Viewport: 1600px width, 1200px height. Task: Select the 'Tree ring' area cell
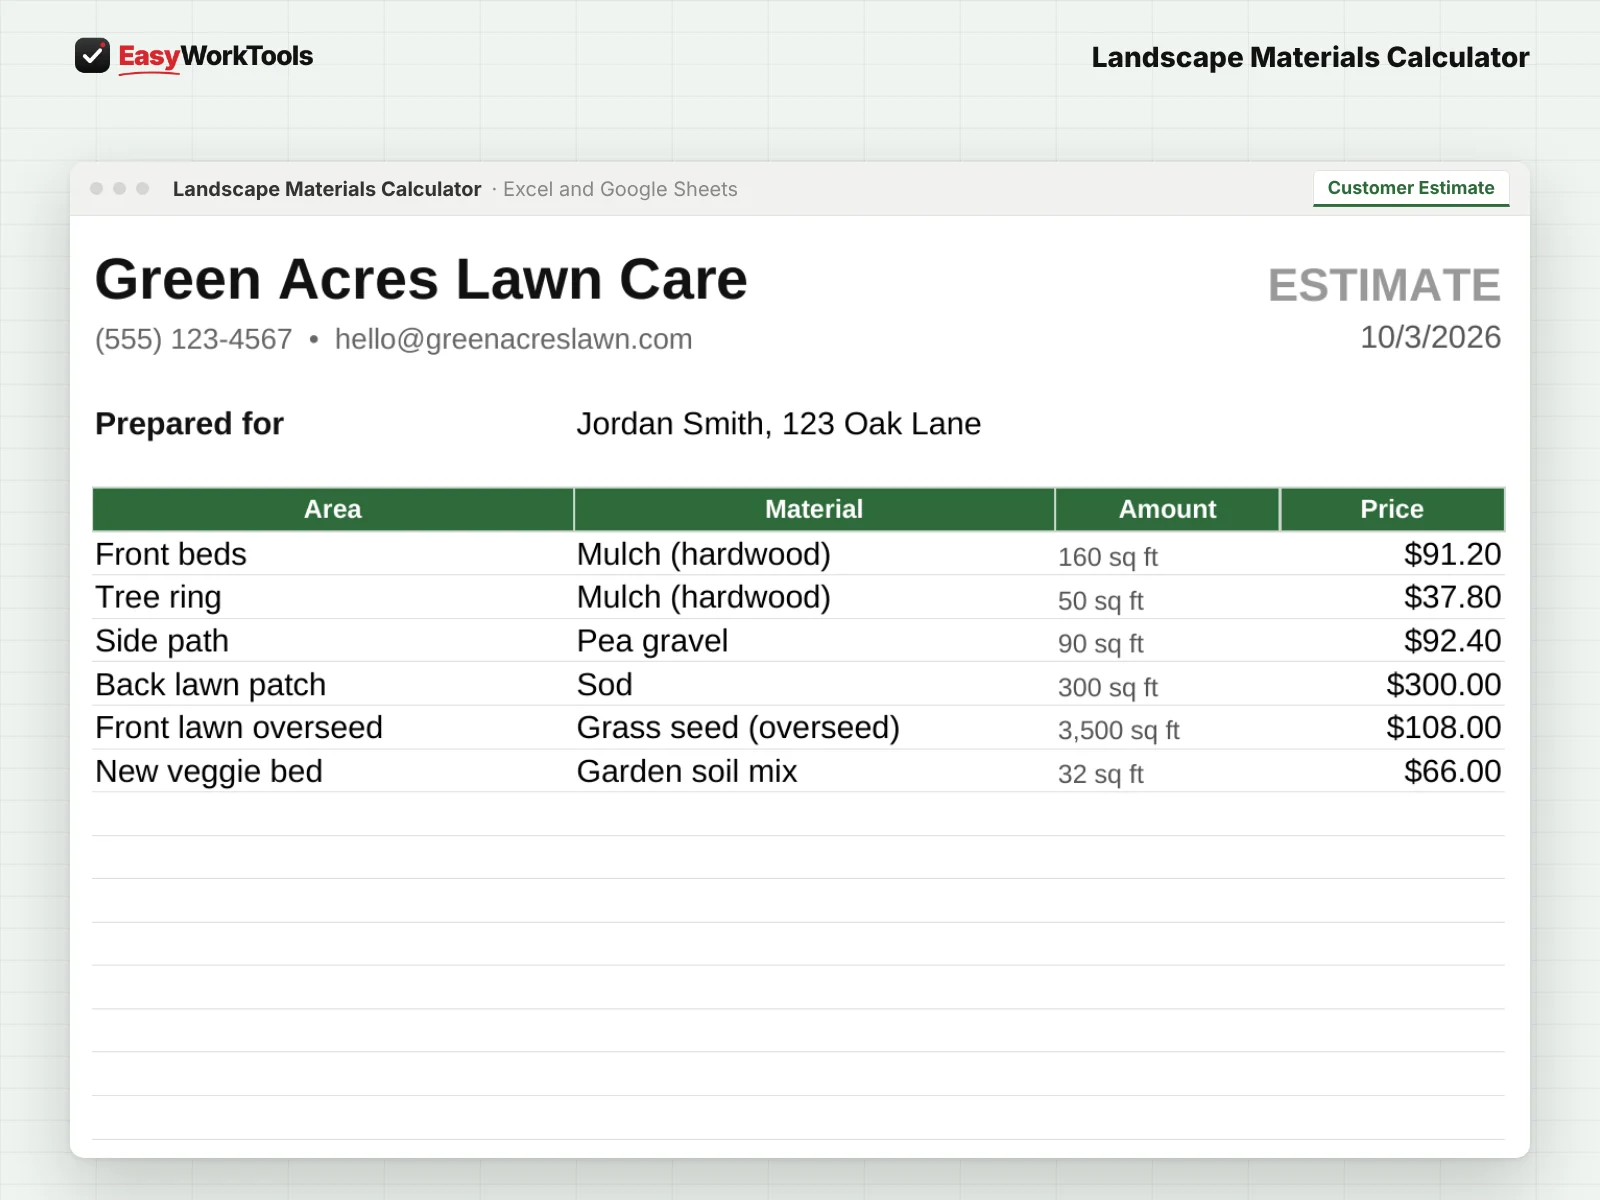333,597
